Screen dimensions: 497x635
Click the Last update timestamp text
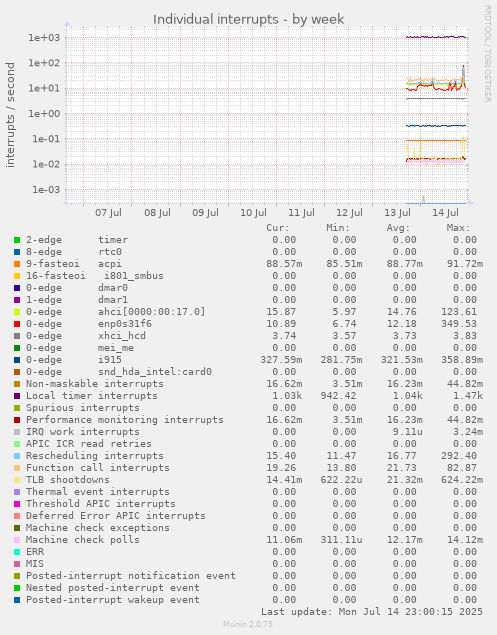point(371,612)
